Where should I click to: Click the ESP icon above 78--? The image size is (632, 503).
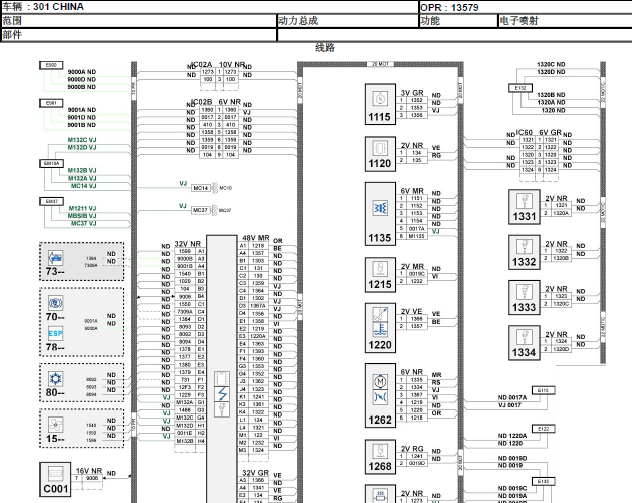[55, 334]
